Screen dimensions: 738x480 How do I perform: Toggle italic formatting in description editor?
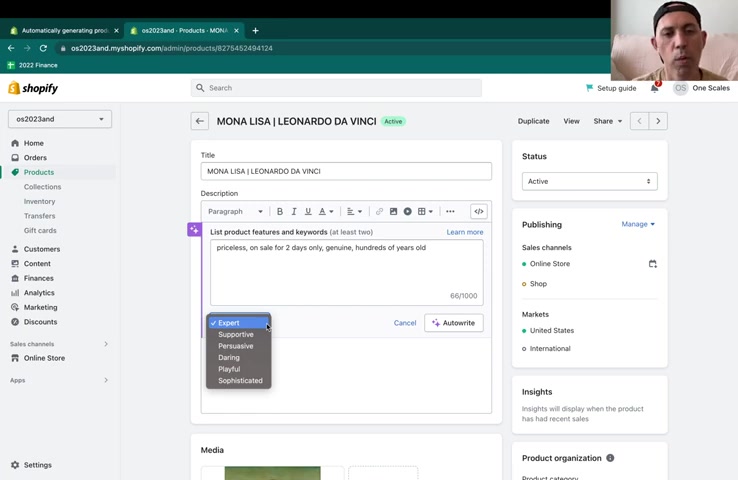coord(294,212)
